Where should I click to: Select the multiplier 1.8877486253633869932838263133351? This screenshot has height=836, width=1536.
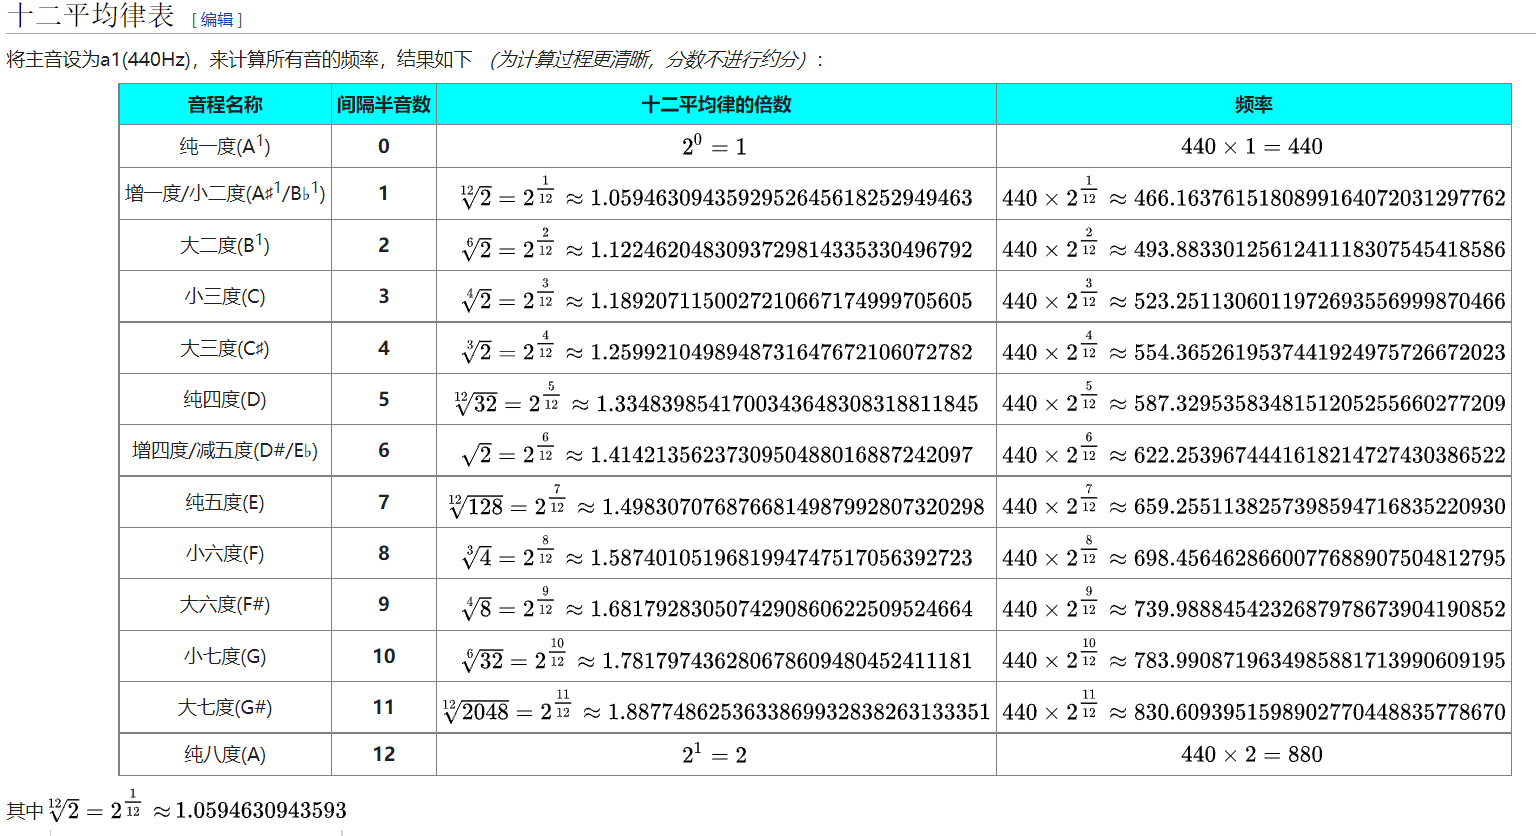[x=799, y=711]
